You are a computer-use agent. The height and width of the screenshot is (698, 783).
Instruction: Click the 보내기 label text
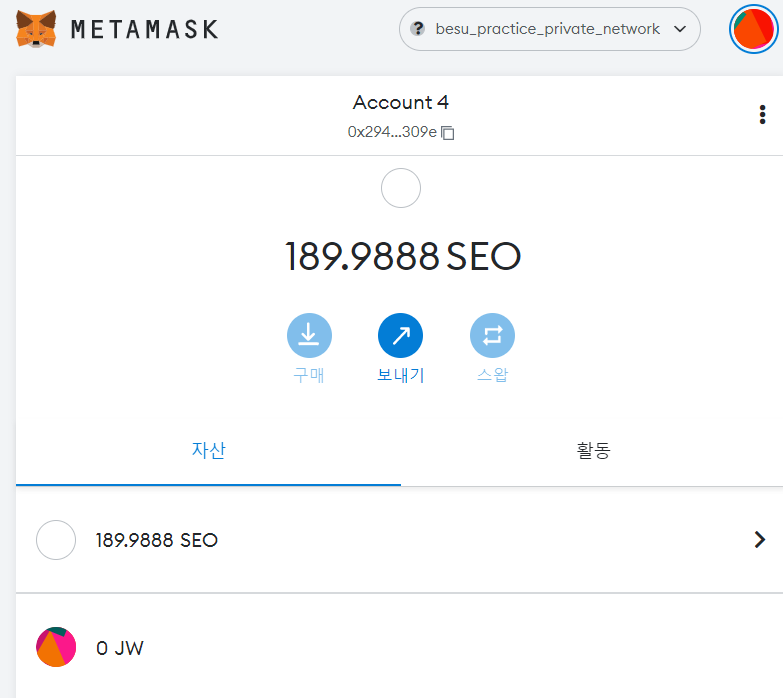pos(400,374)
